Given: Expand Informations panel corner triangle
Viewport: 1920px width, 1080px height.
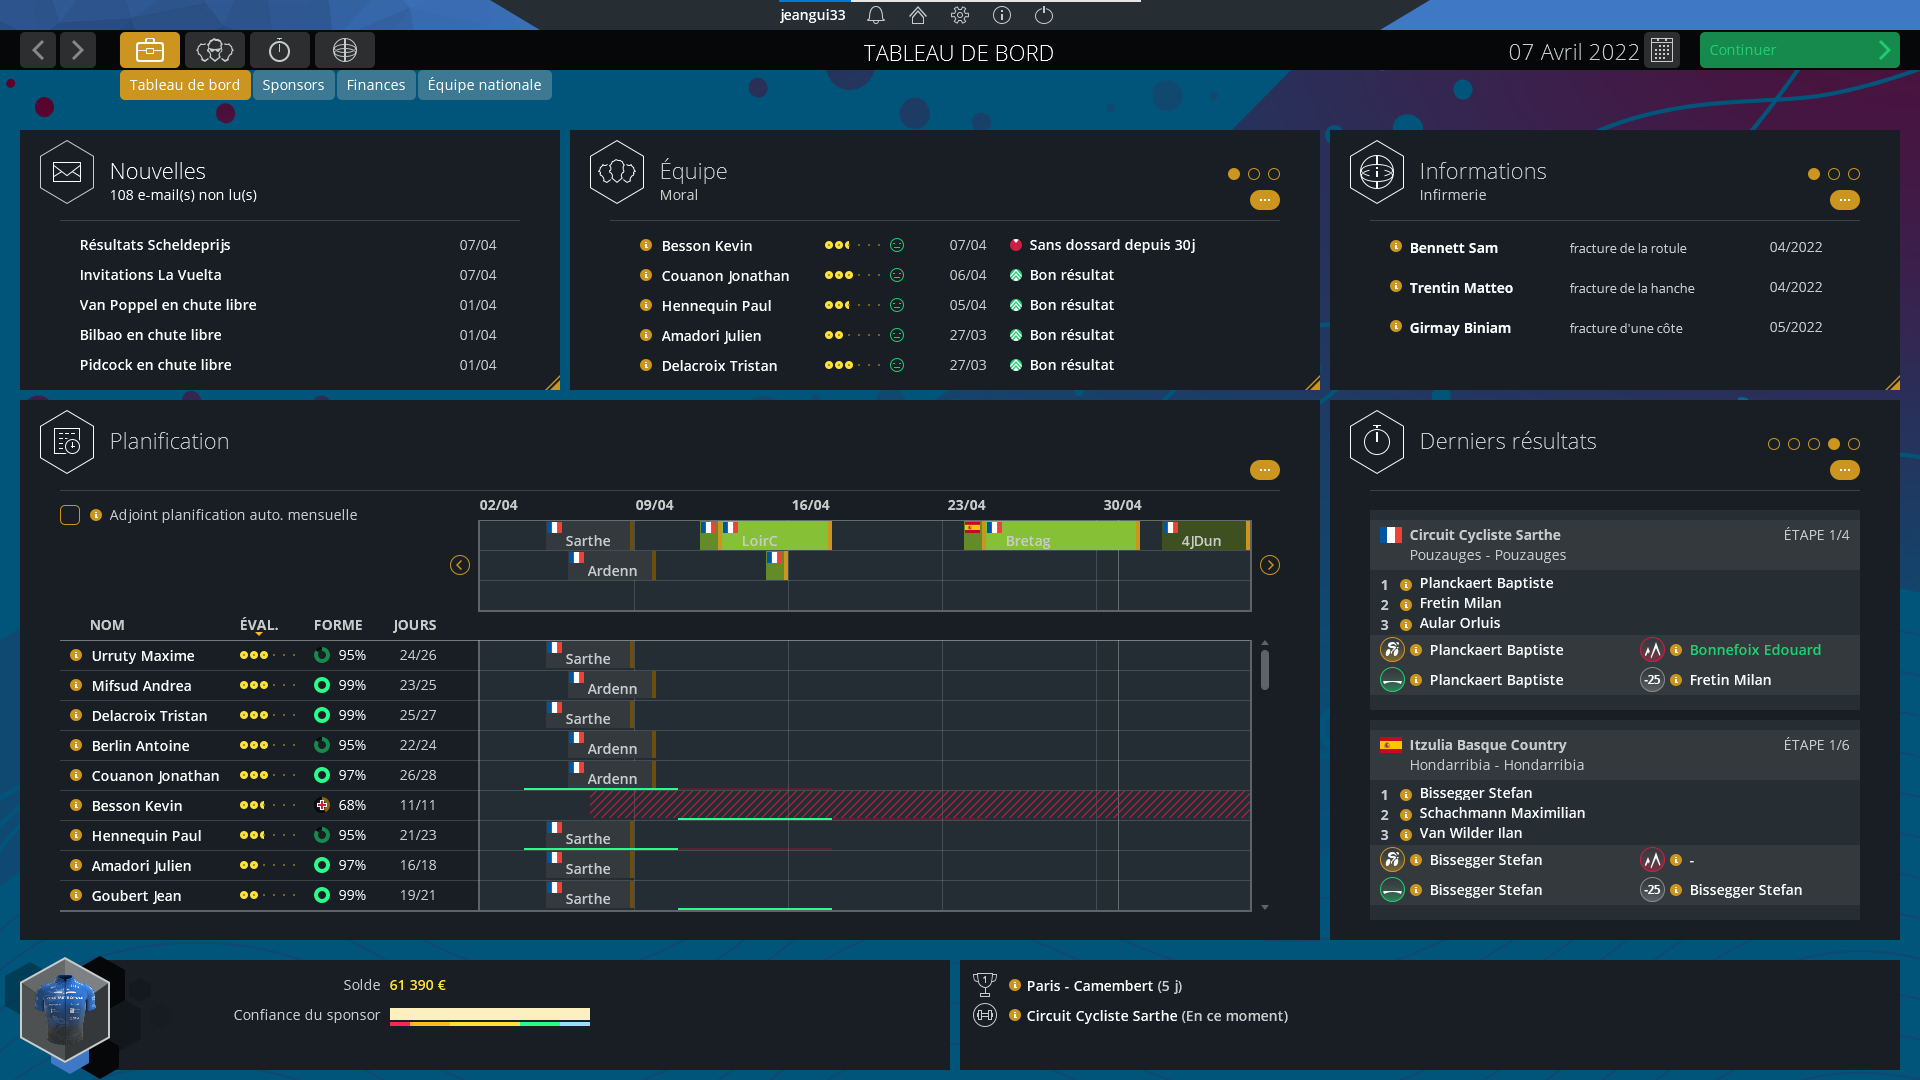Looking at the screenshot, I should point(1893,383).
